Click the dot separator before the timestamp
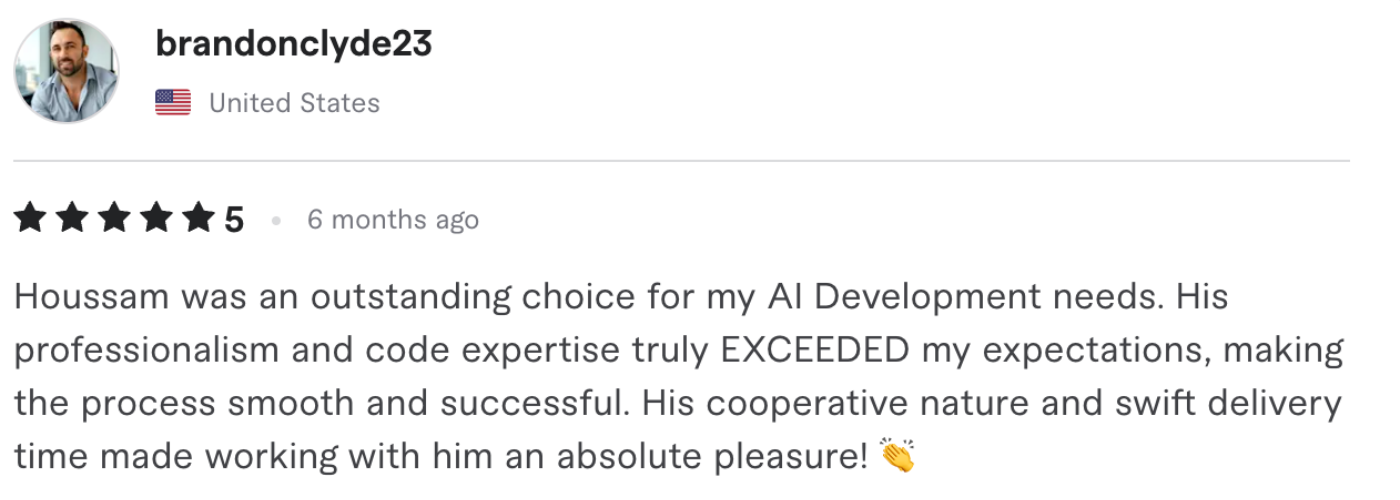Image resolution: width=1400 pixels, height=500 pixels. tap(276, 220)
